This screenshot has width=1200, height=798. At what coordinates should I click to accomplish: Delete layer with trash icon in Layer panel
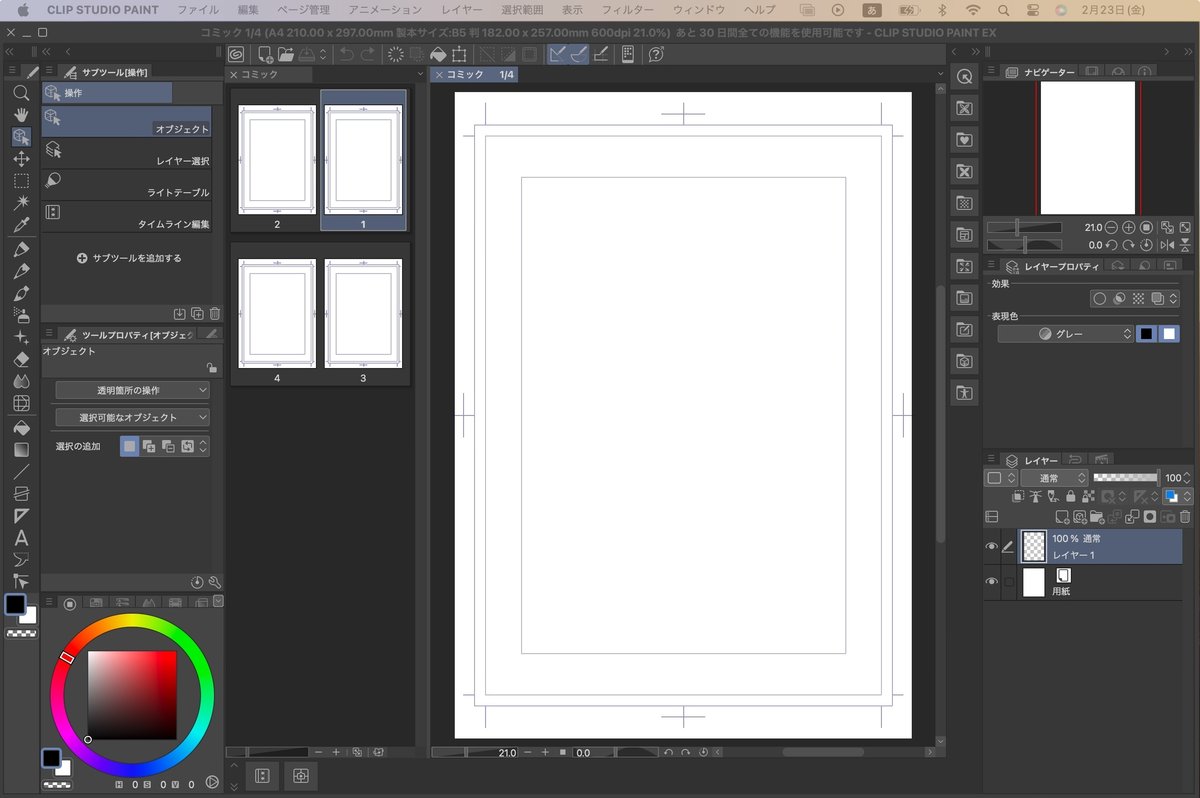pyautogui.click(x=1185, y=517)
